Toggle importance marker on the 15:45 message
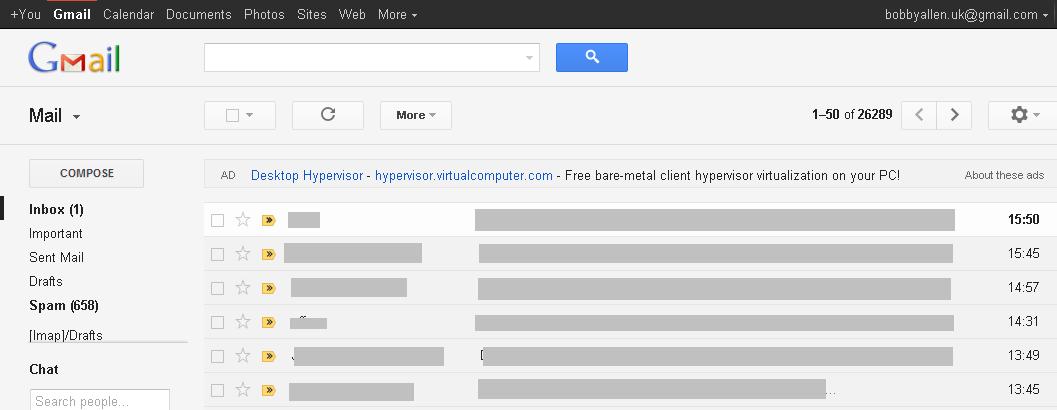Screen dimensions: 1057x410 tap(268, 254)
